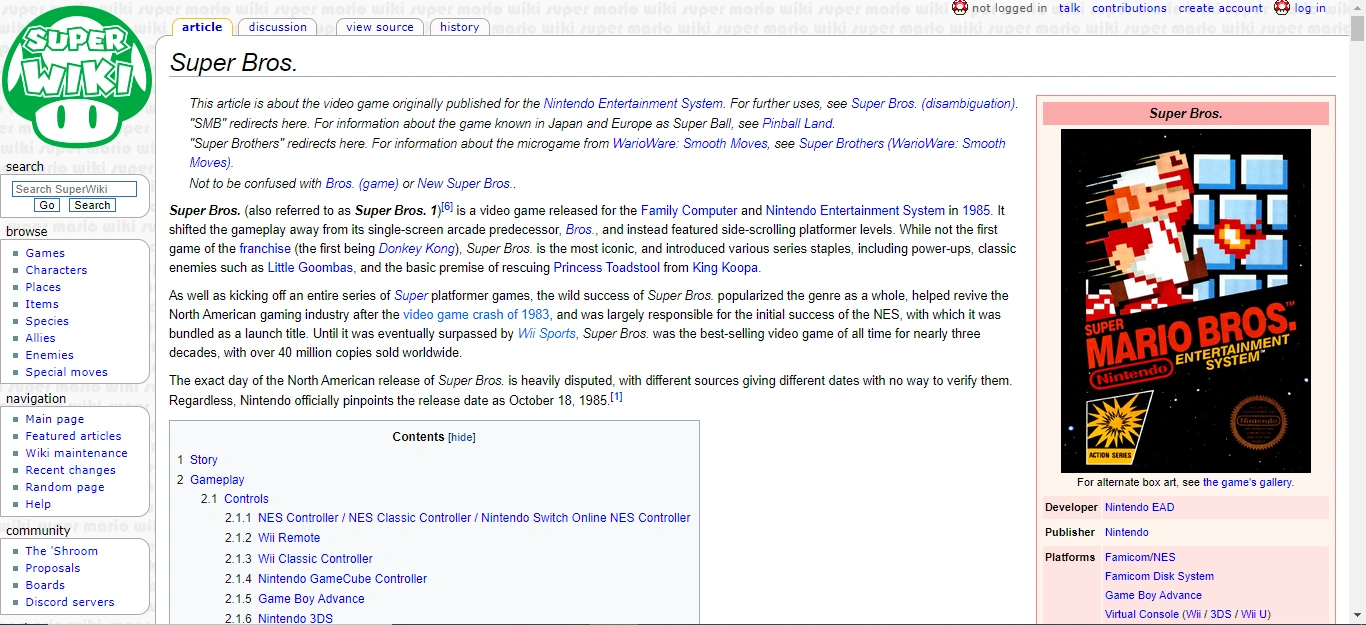The height and width of the screenshot is (625, 1366).
Task: Open the Recent changes link
Action: point(71,470)
